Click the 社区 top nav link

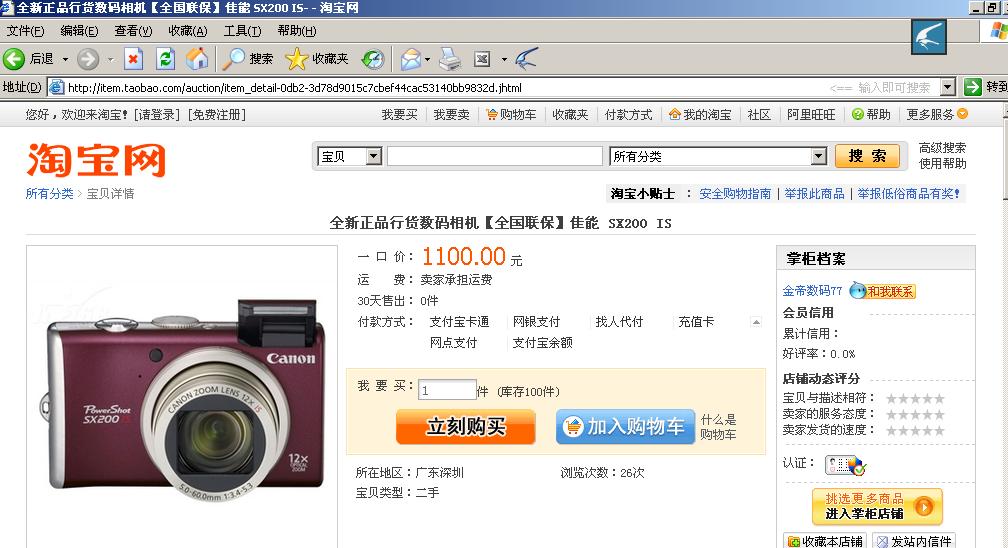[x=759, y=114]
